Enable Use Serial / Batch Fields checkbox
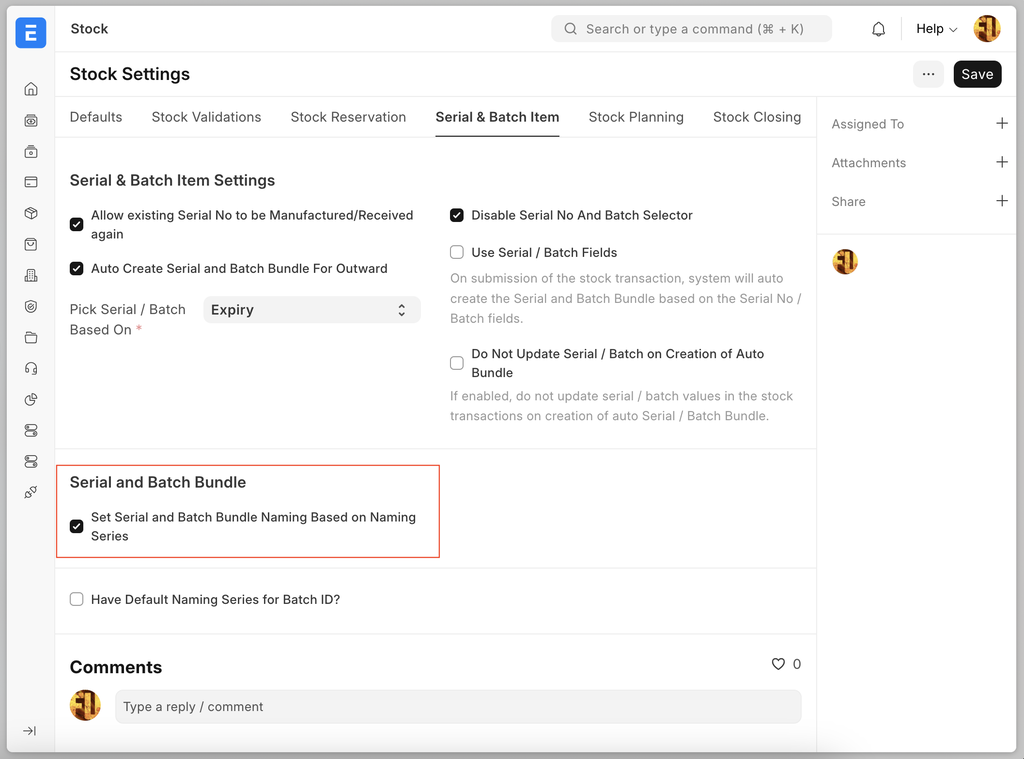Viewport: 1024px width, 759px height. [x=457, y=253]
